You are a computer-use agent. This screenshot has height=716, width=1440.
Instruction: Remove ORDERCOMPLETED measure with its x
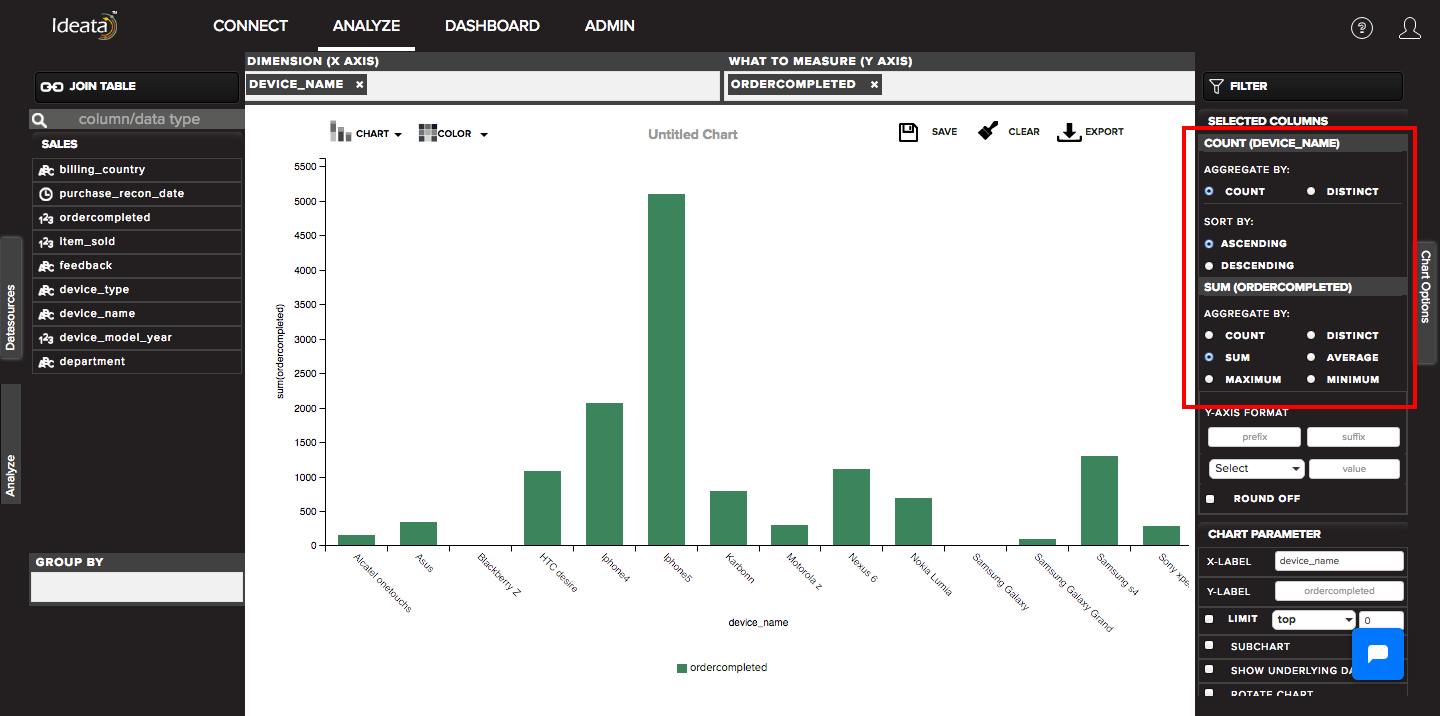click(x=874, y=84)
